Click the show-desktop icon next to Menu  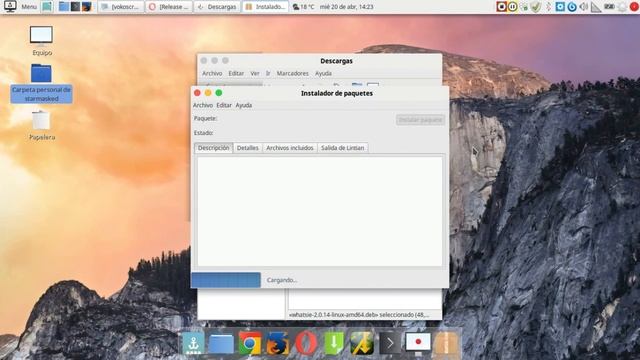tap(47, 7)
